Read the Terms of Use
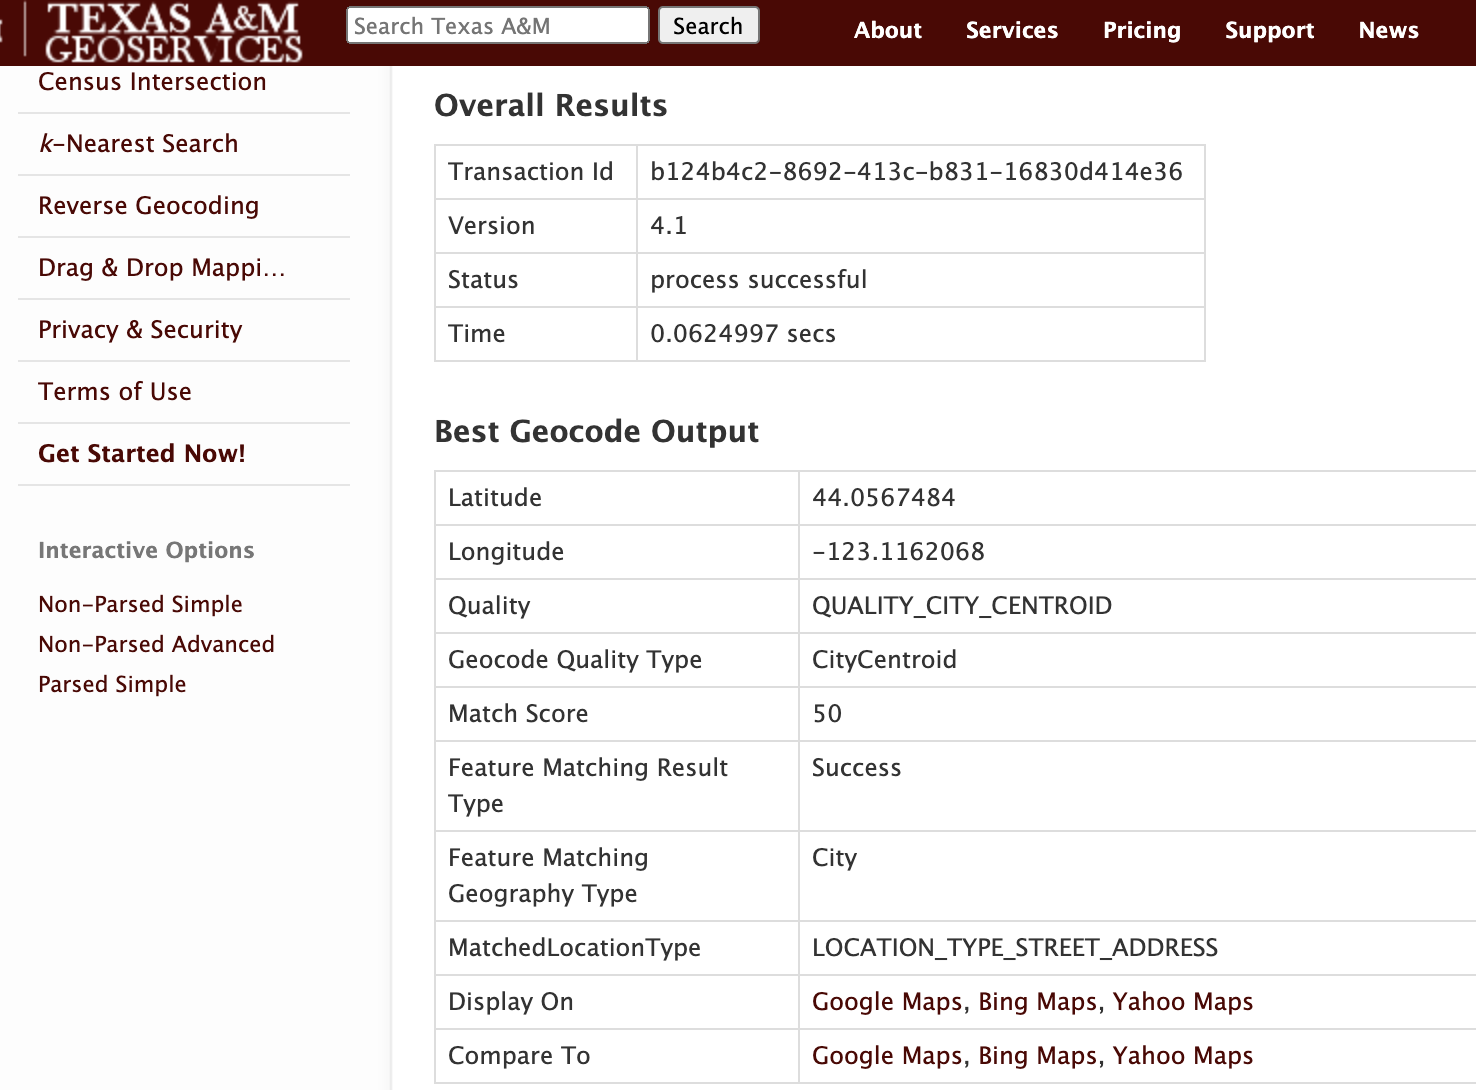Image resolution: width=1476 pixels, height=1090 pixels. pyautogui.click(x=115, y=392)
